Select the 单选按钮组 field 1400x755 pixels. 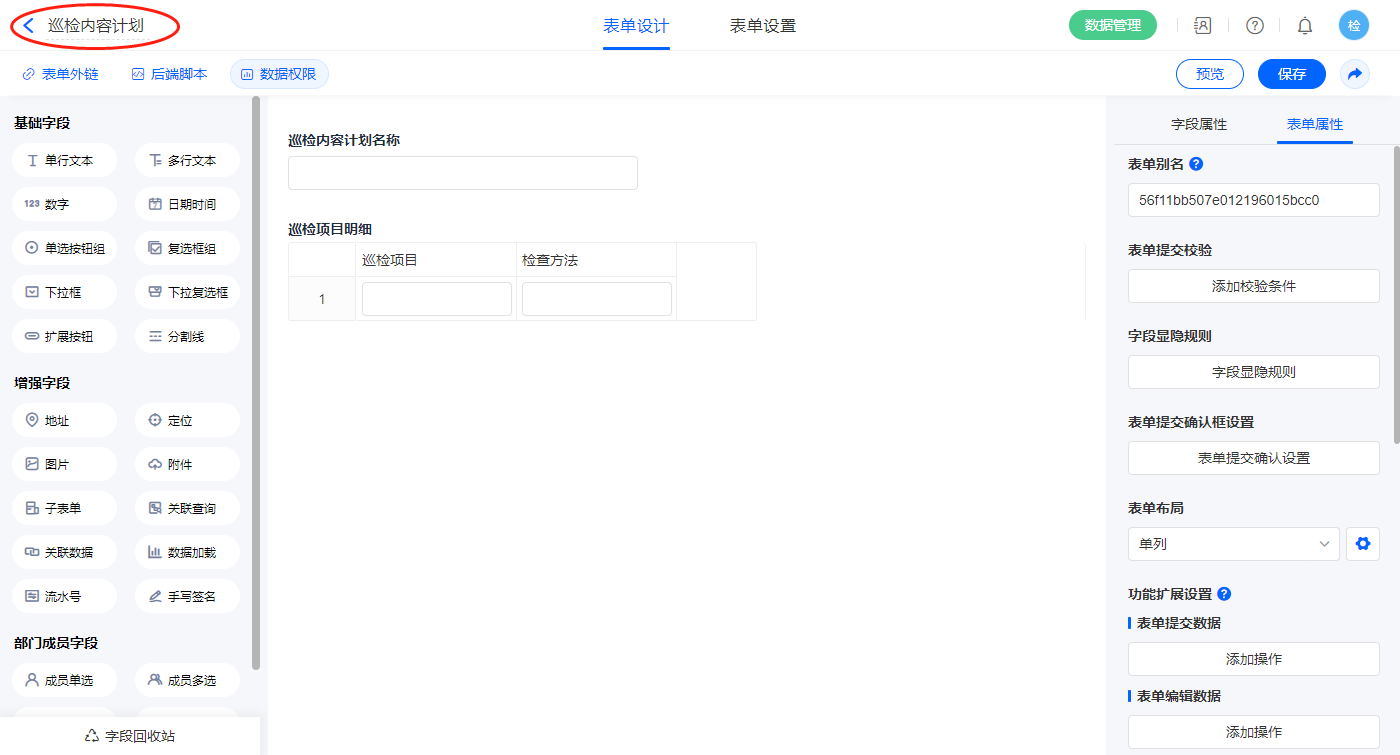tap(65, 248)
